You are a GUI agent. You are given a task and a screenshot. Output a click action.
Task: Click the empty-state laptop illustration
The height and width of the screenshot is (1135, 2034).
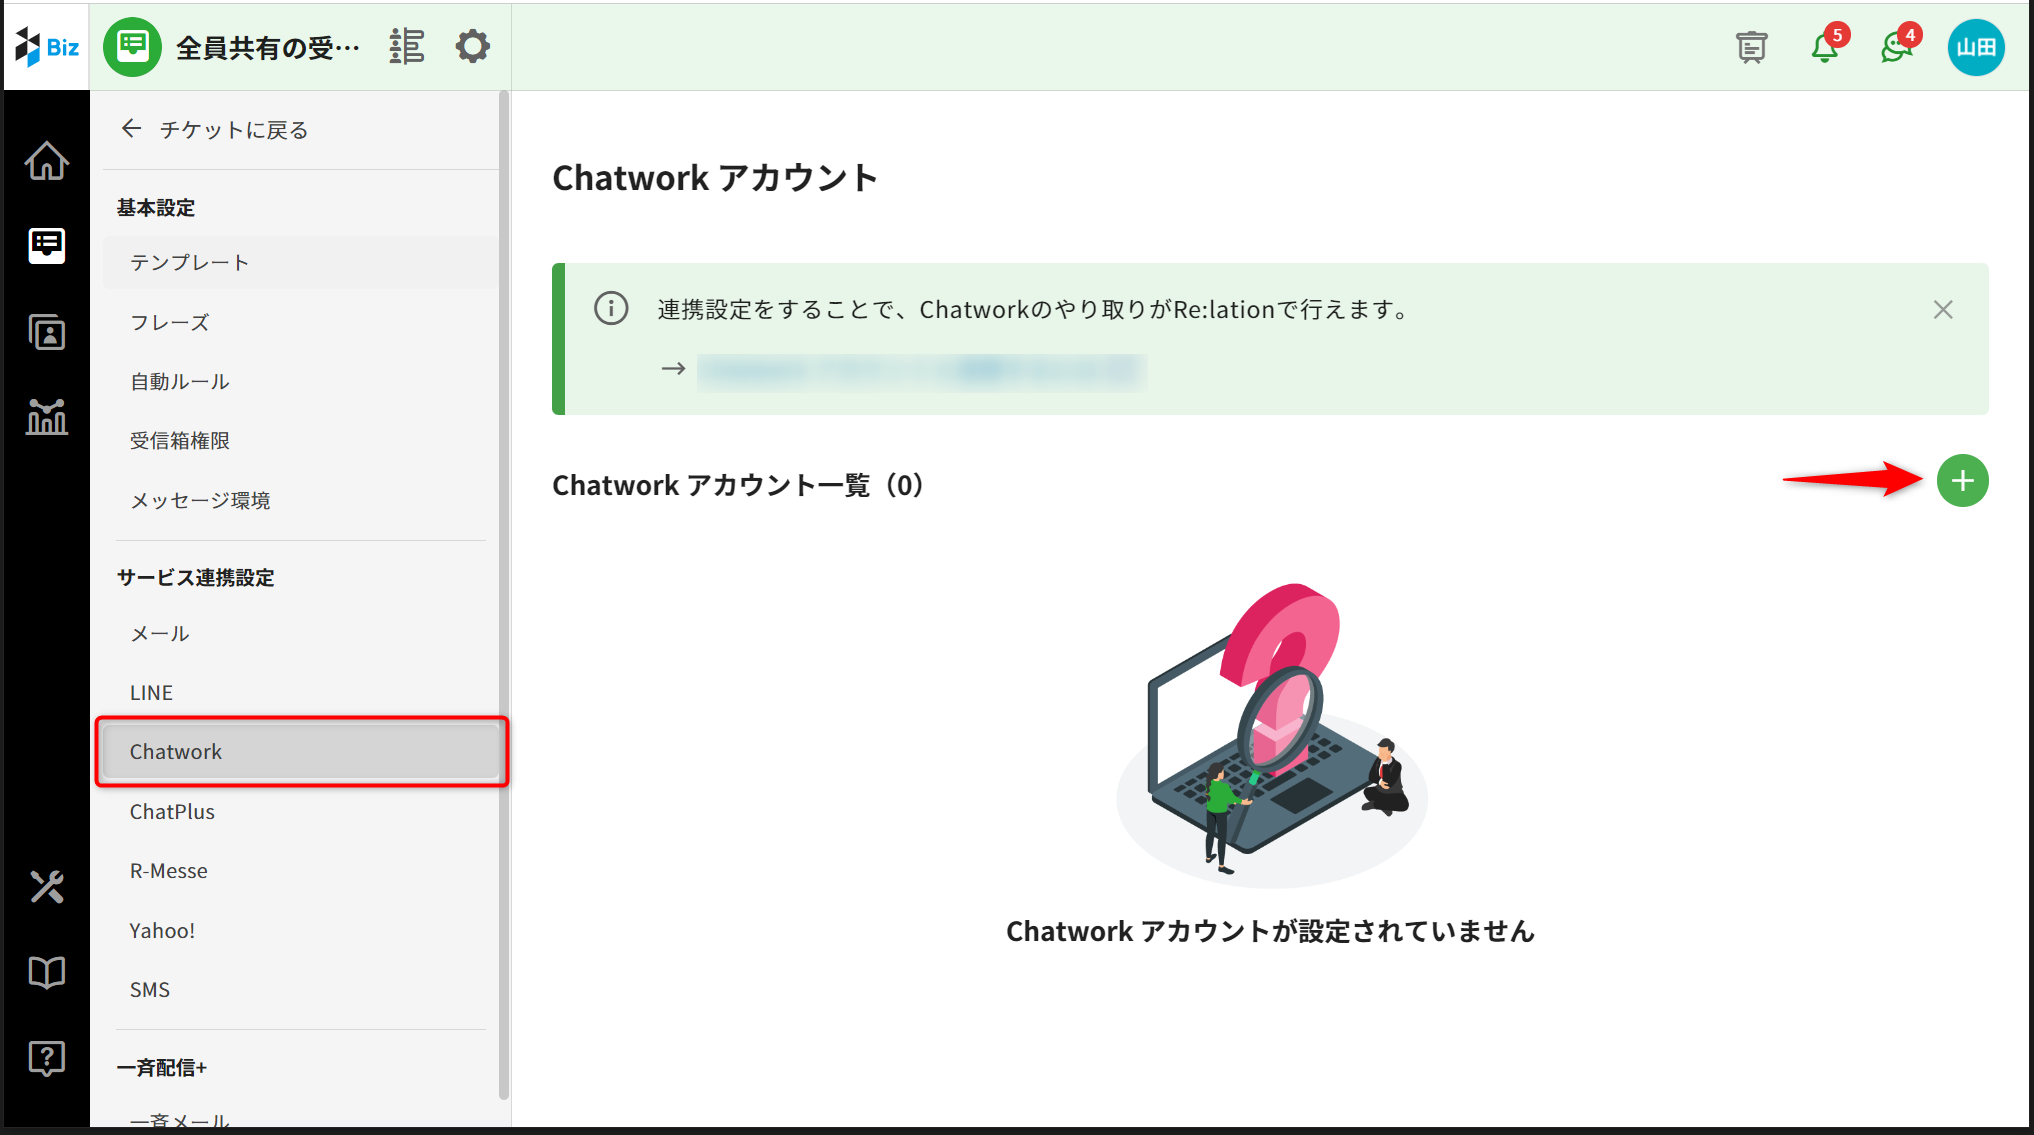coord(1271,734)
